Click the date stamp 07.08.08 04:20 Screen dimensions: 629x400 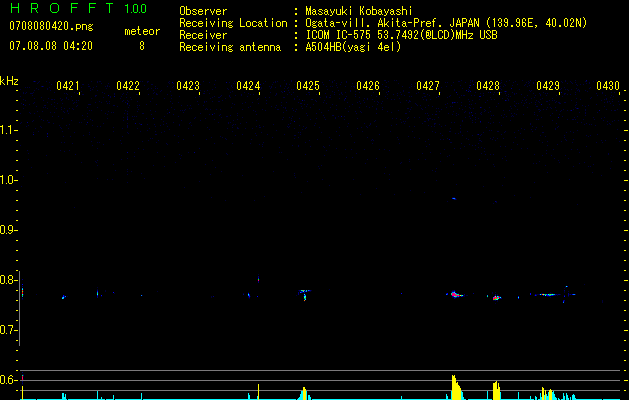pos(51,46)
